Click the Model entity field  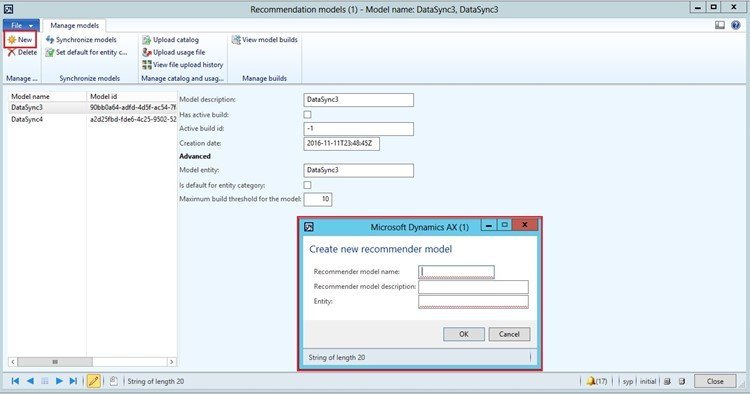(x=358, y=170)
